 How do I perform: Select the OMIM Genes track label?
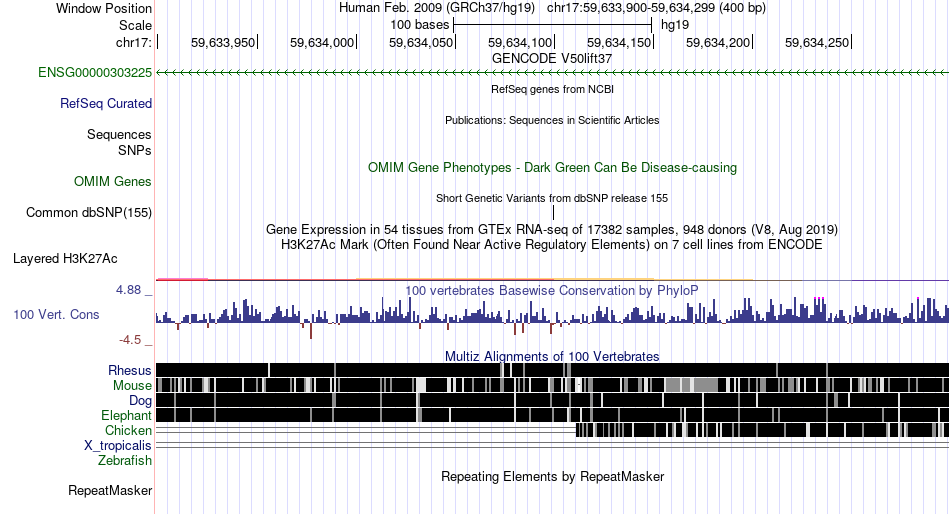click(x=112, y=181)
